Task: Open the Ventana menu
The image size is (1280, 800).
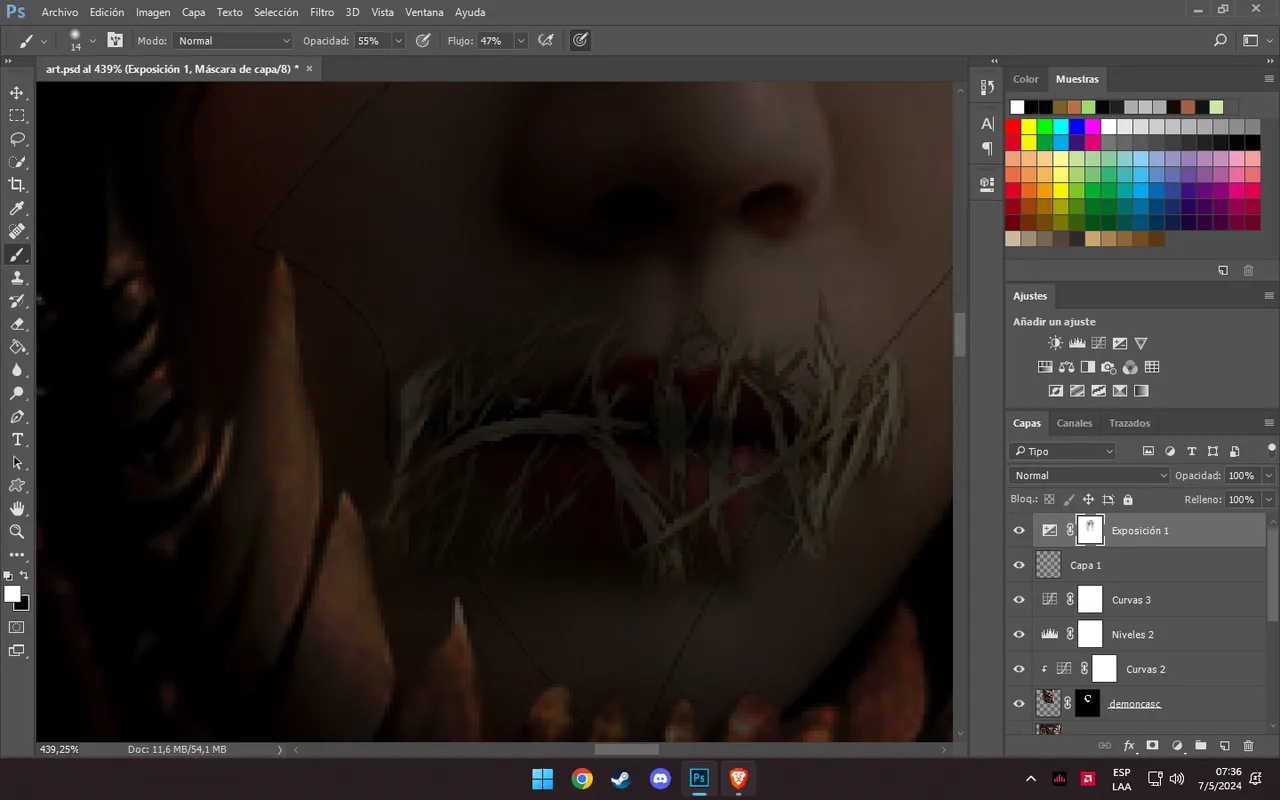Action: pyautogui.click(x=425, y=12)
